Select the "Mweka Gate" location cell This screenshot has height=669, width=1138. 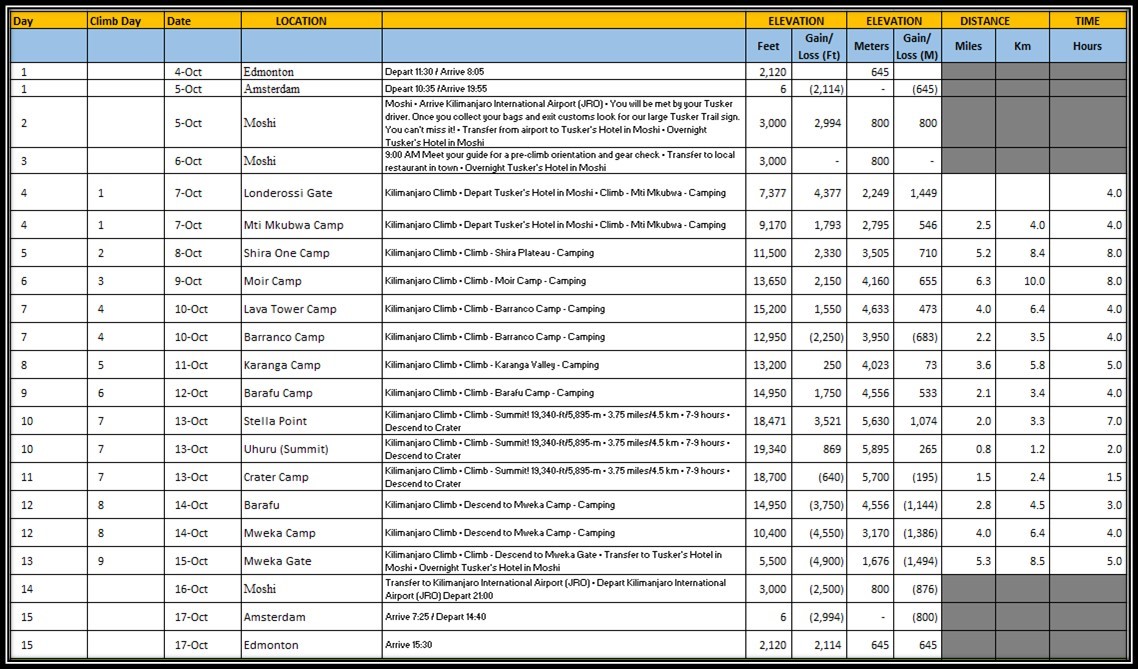pyautogui.click(x=277, y=561)
